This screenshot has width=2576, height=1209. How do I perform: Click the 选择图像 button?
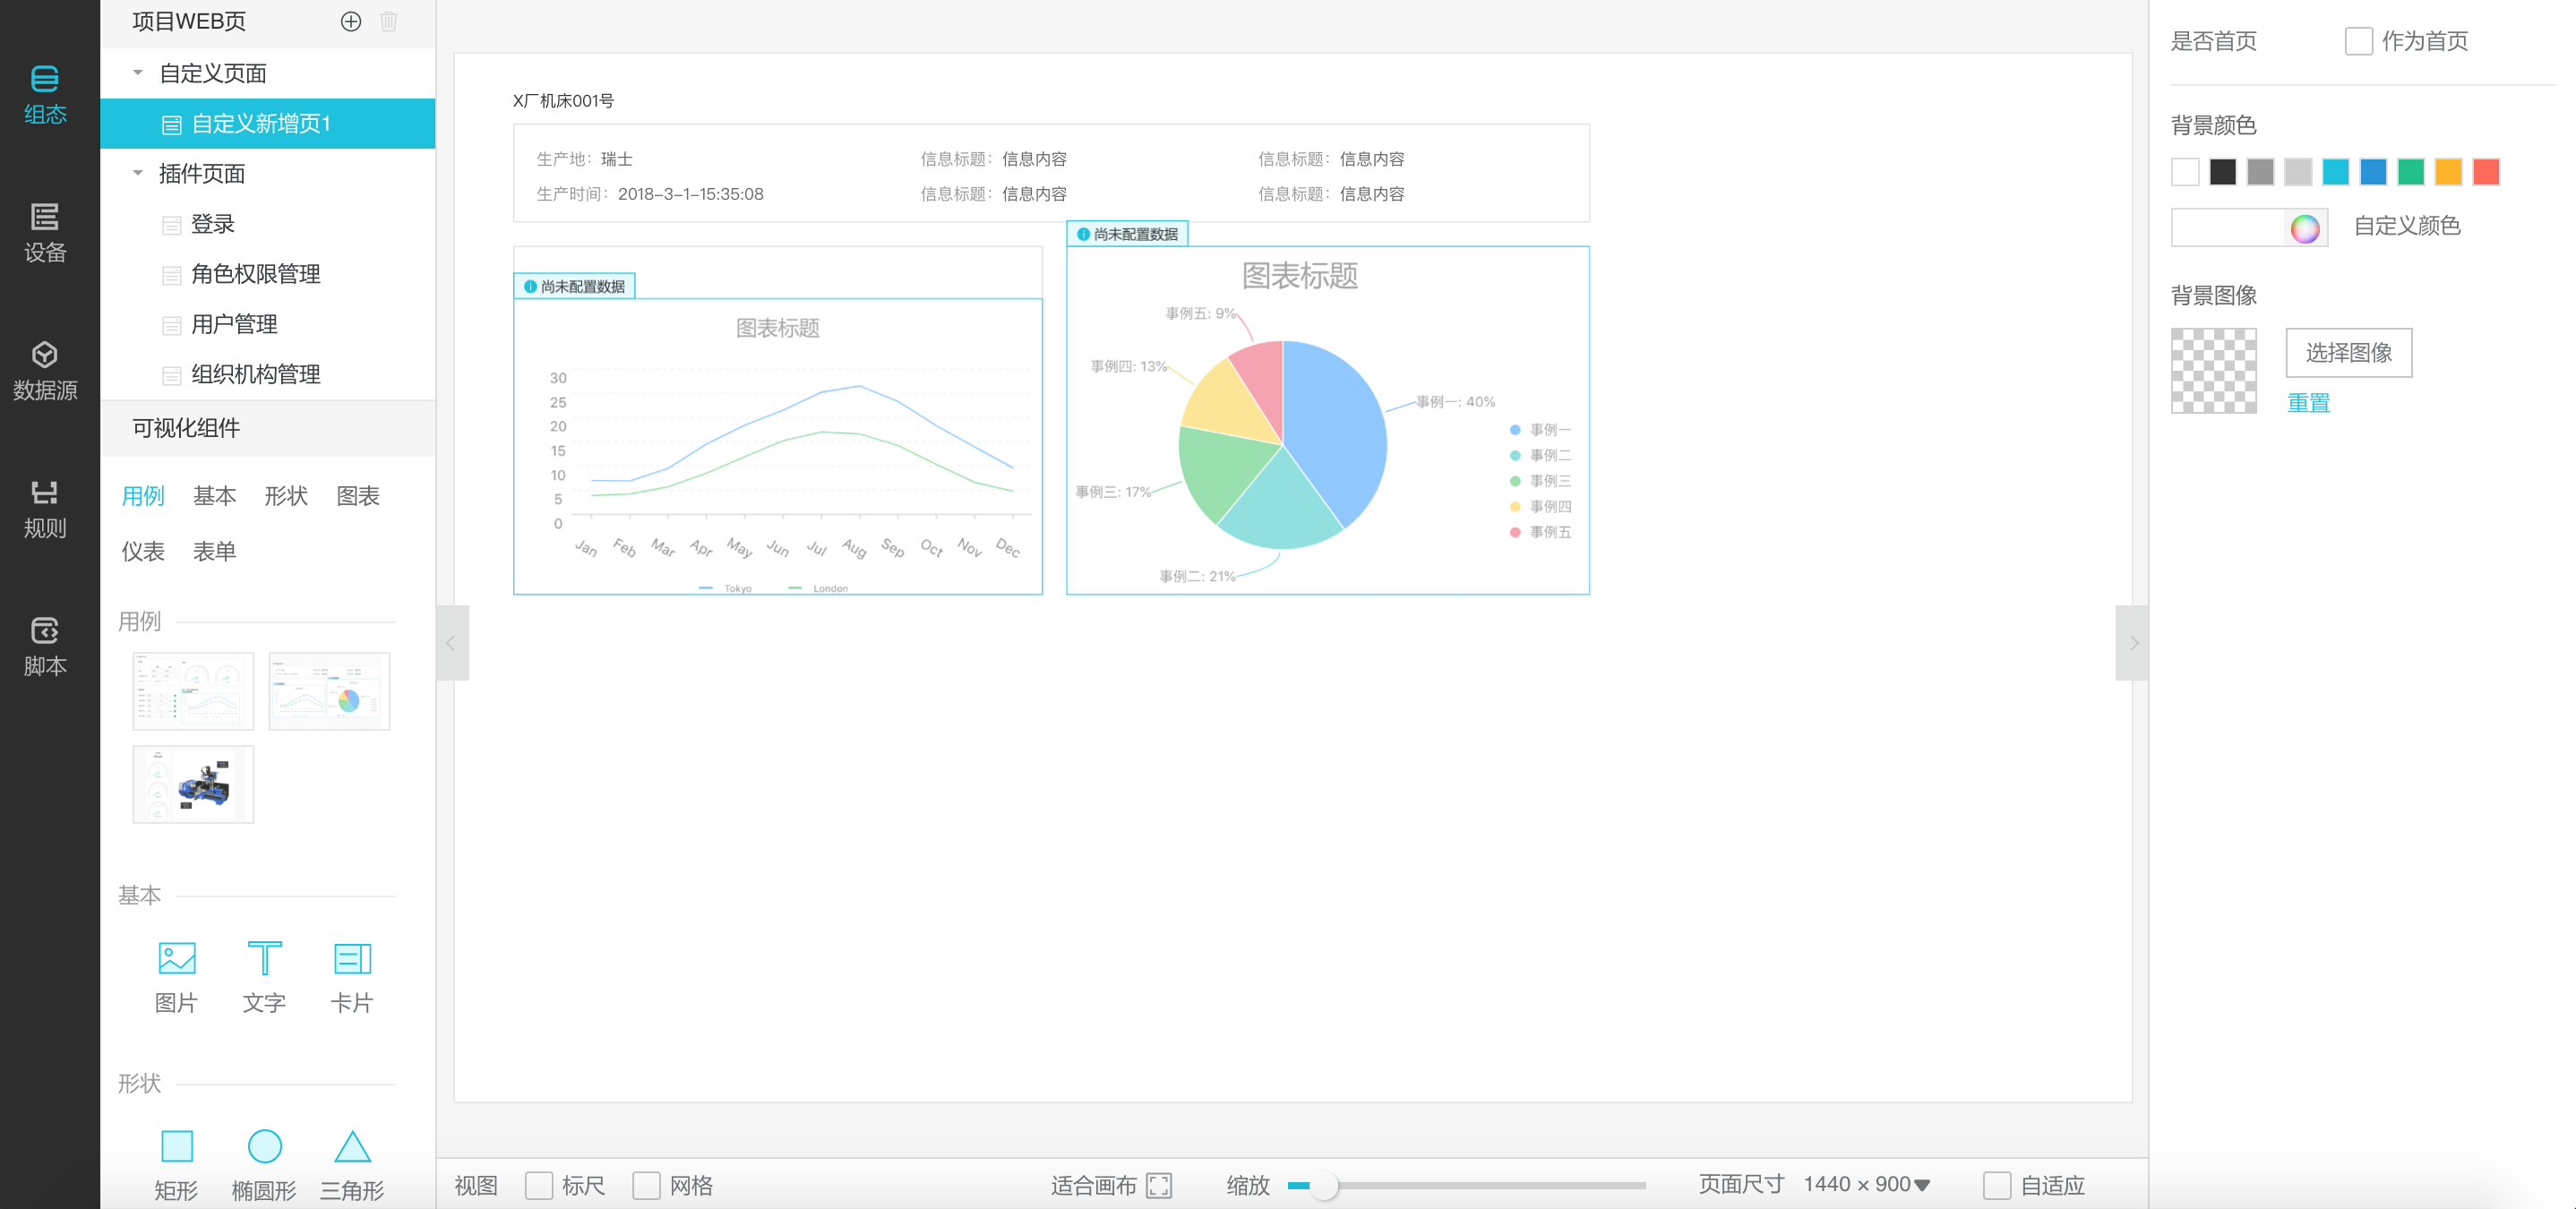(x=2348, y=352)
